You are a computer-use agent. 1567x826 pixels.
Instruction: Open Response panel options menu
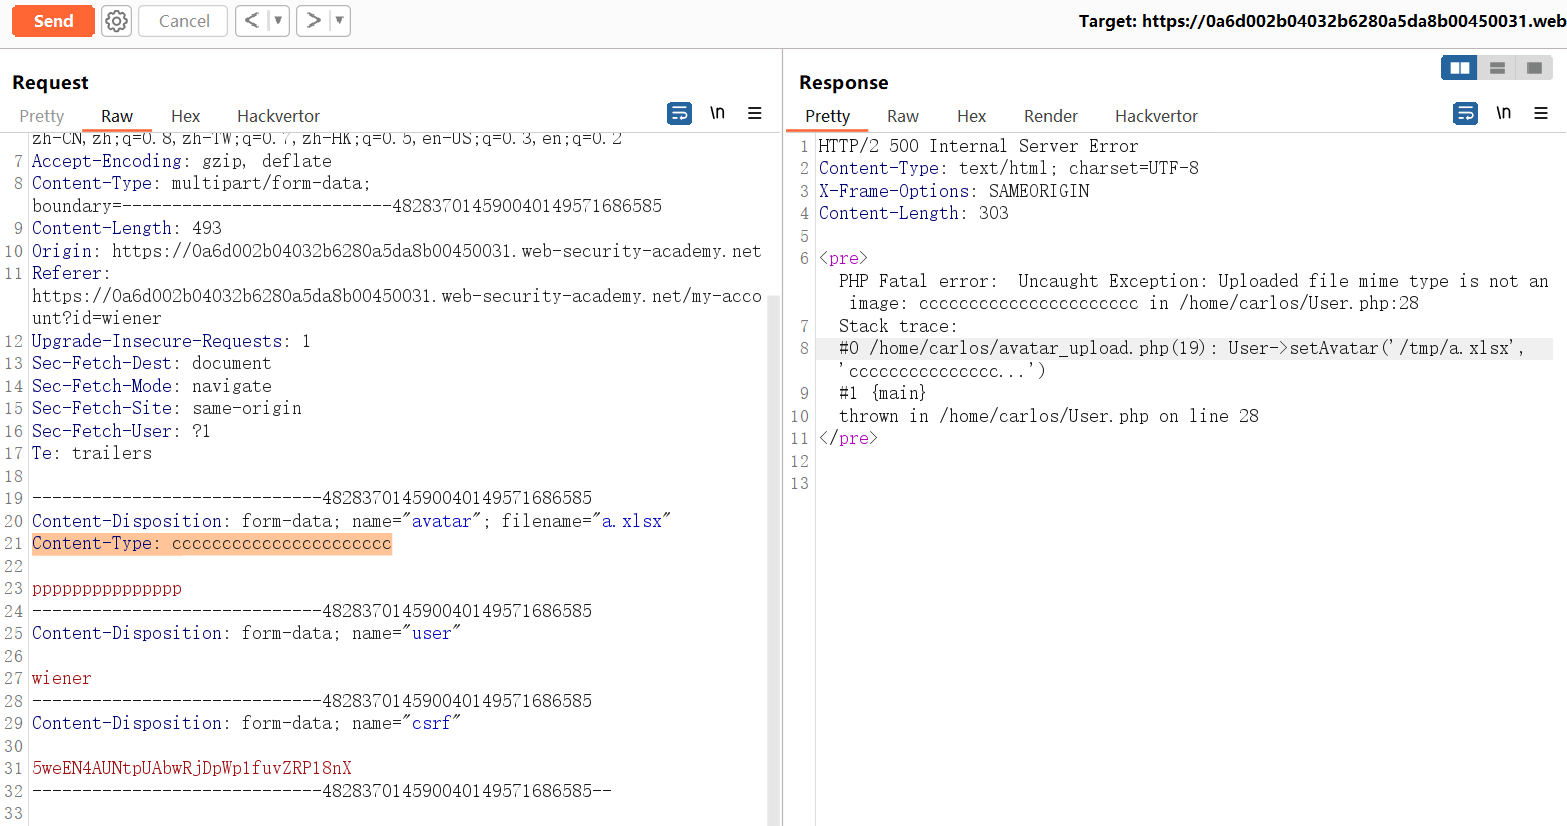1541,114
